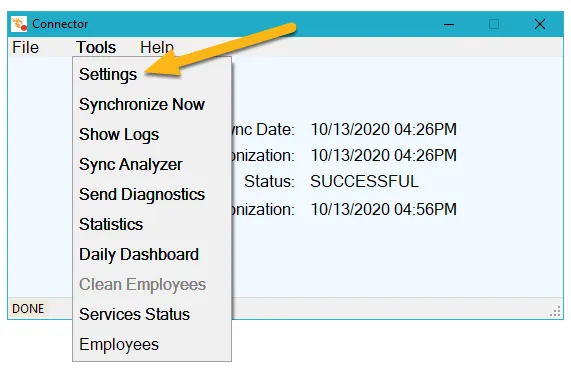
Task: Click the SUCCESSFUL status value
Action: coord(364,181)
